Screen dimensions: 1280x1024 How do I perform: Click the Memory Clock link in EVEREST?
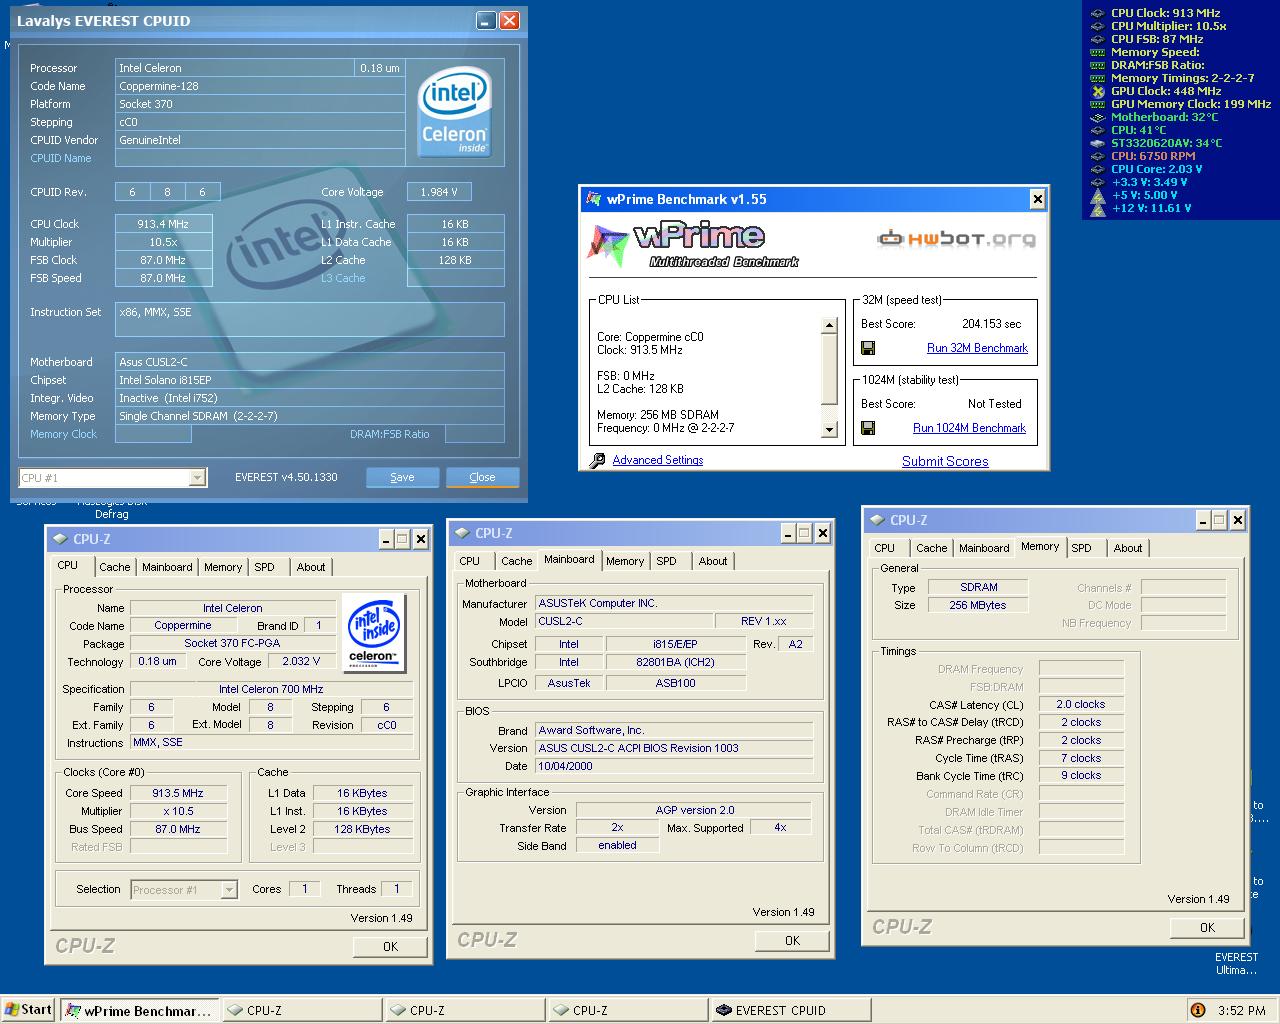tap(64, 434)
